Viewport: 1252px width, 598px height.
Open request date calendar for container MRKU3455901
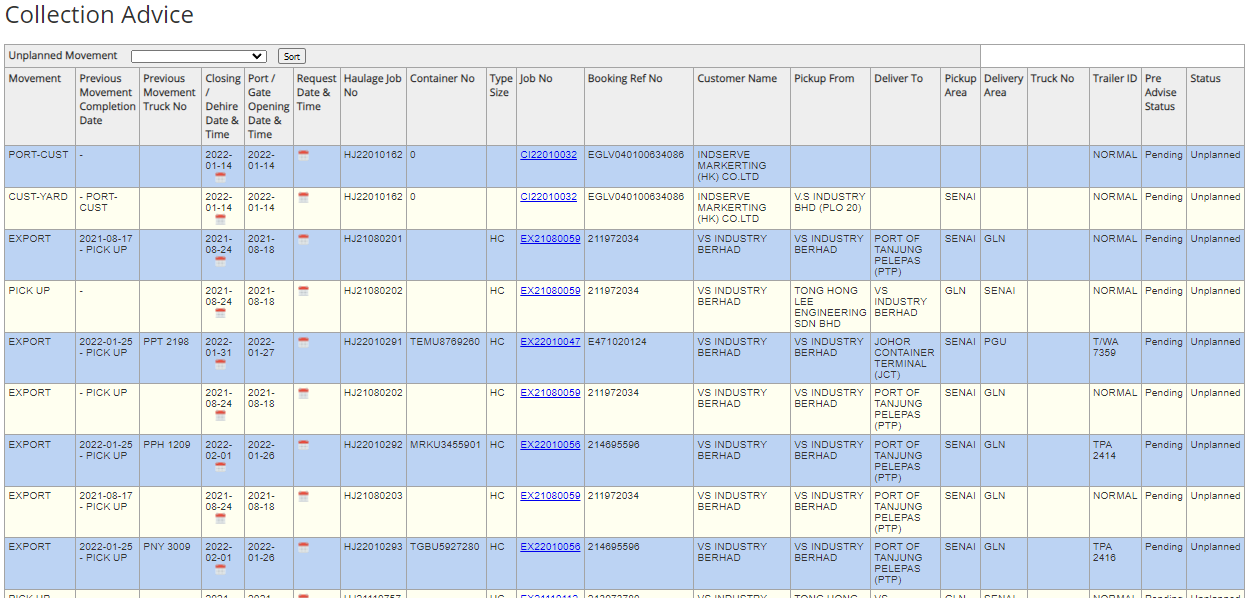click(303, 445)
